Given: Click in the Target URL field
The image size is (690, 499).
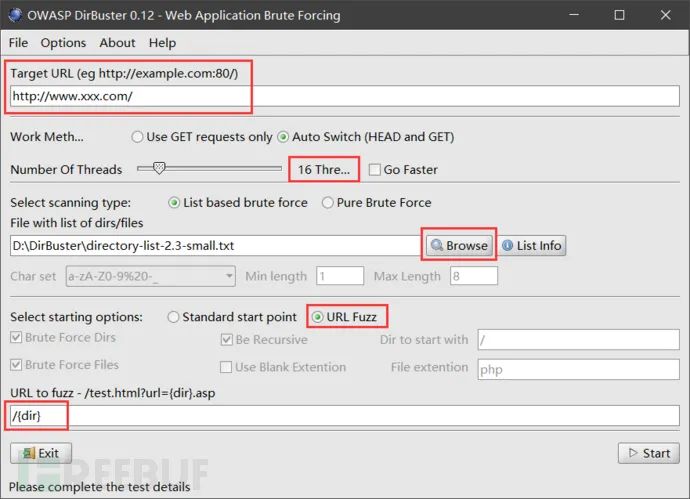Looking at the screenshot, I should point(345,96).
